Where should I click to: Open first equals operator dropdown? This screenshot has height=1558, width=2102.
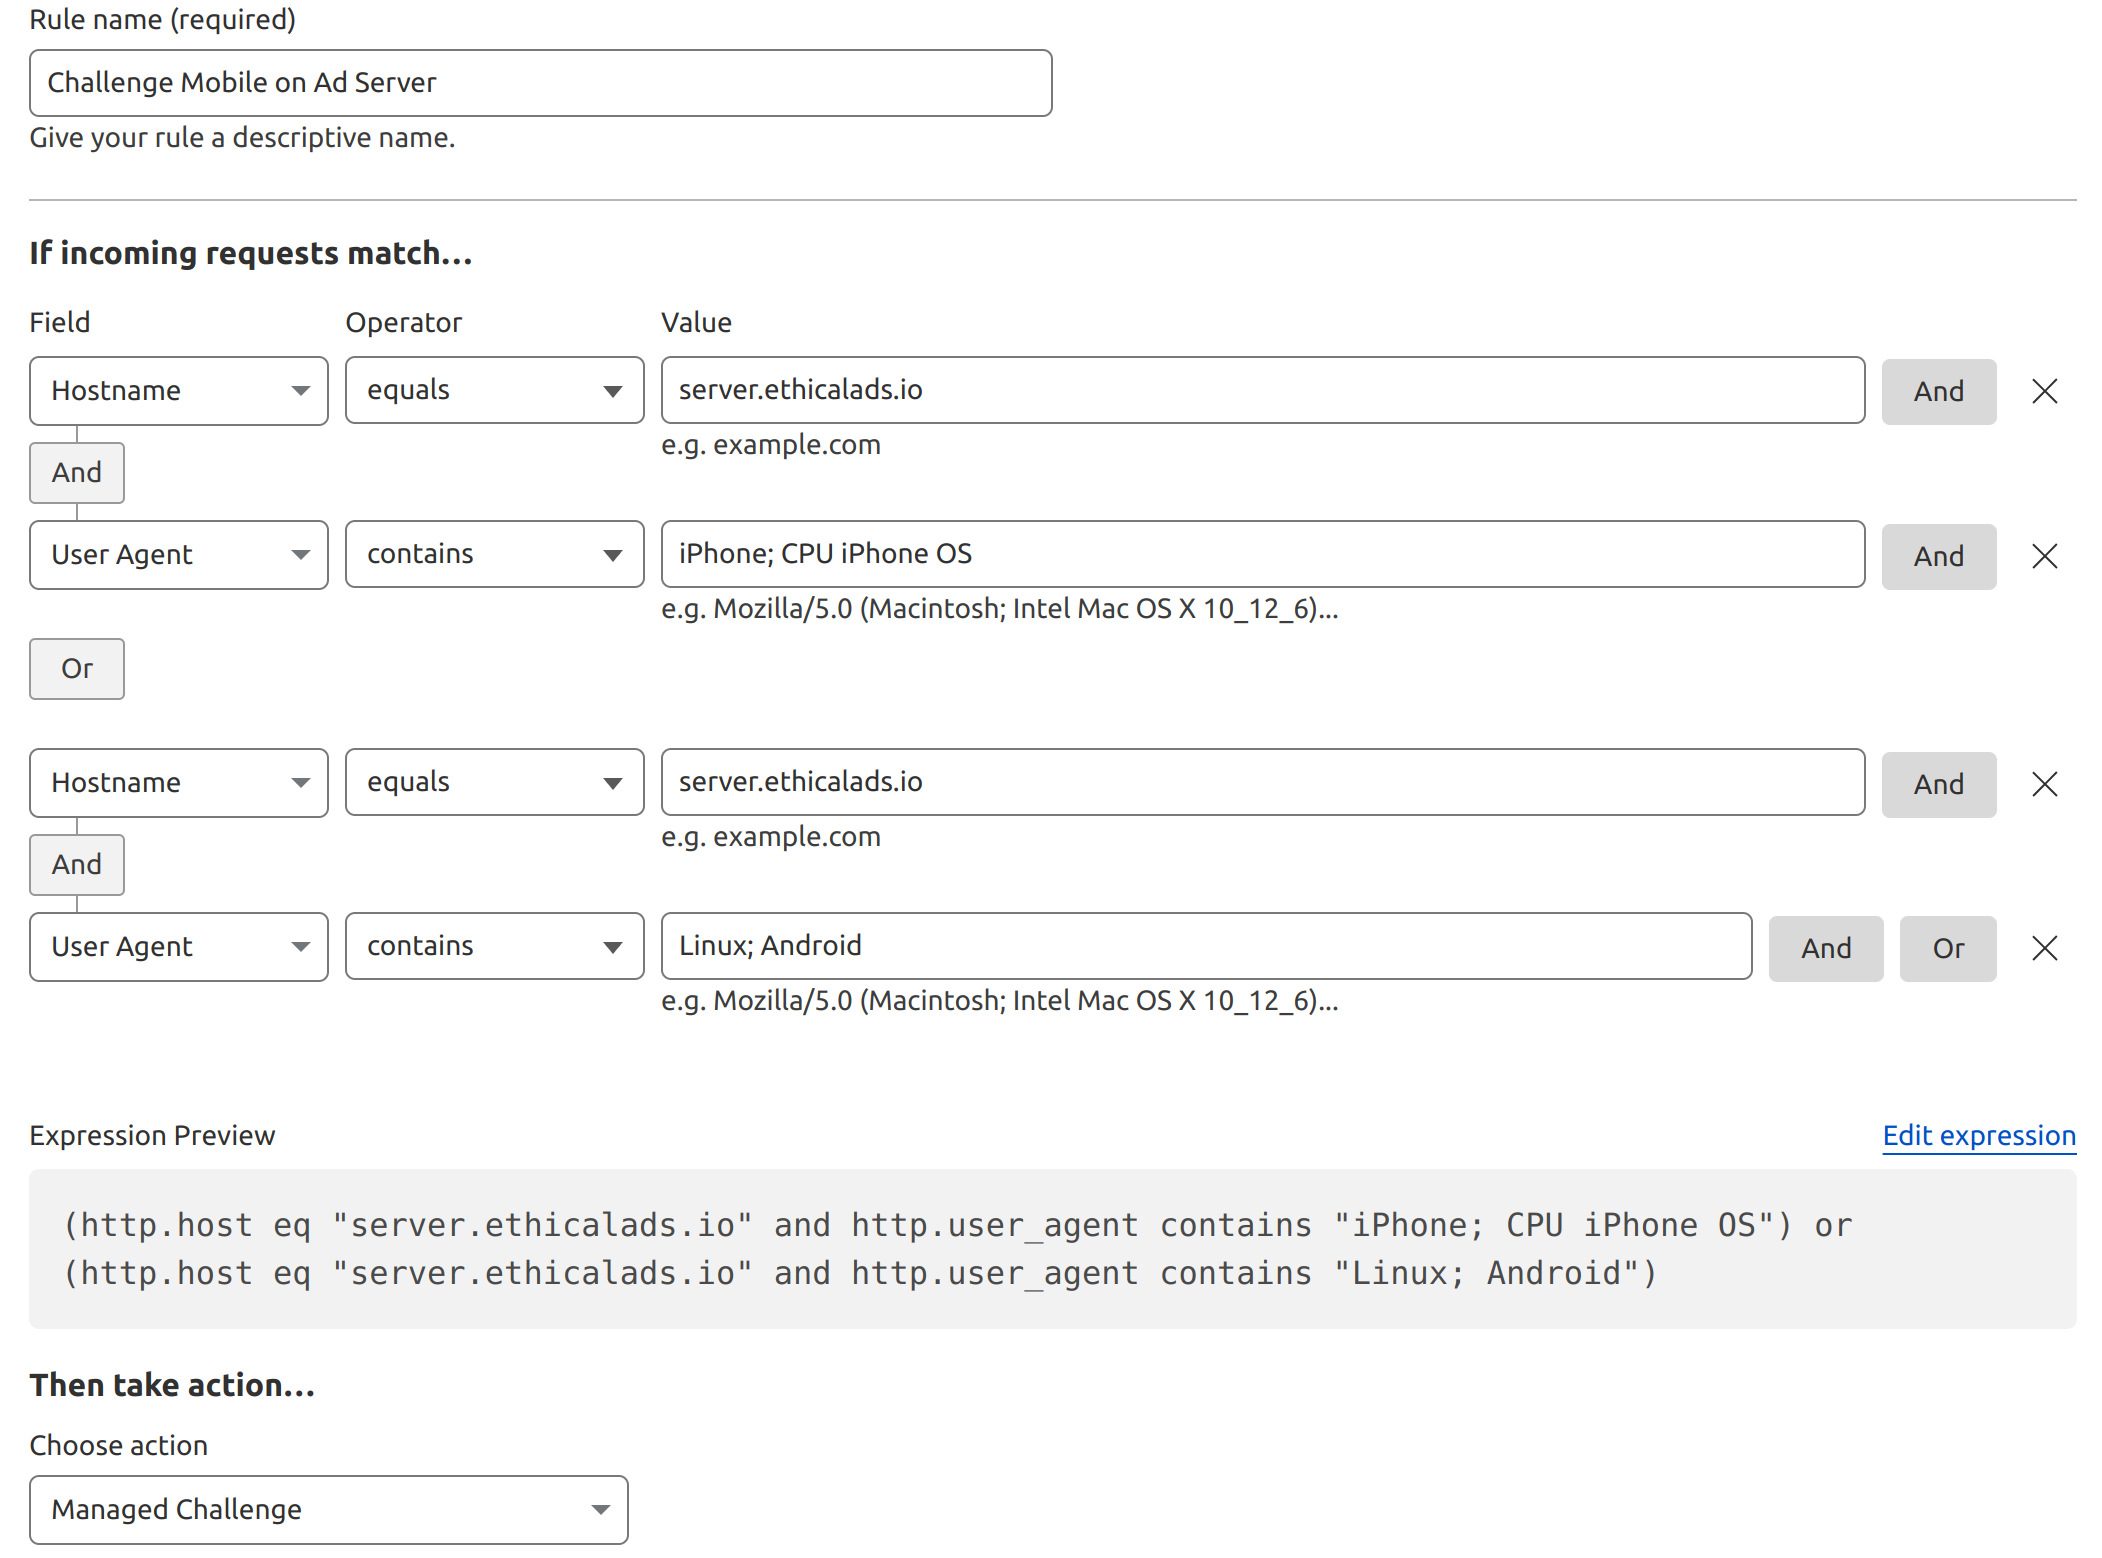click(494, 391)
